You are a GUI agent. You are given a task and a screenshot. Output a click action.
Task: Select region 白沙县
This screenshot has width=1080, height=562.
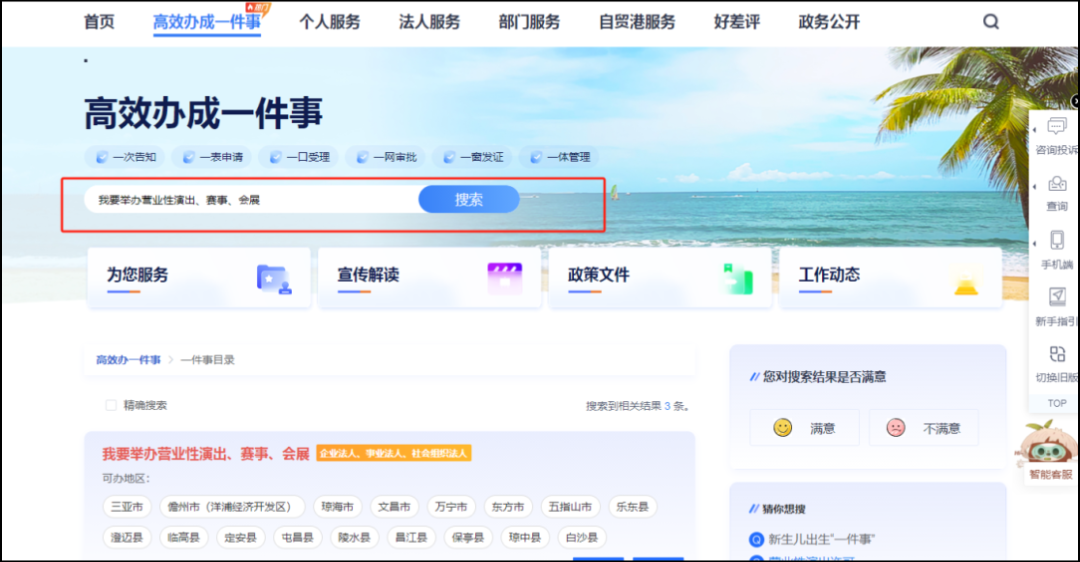(x=582, y=537)
